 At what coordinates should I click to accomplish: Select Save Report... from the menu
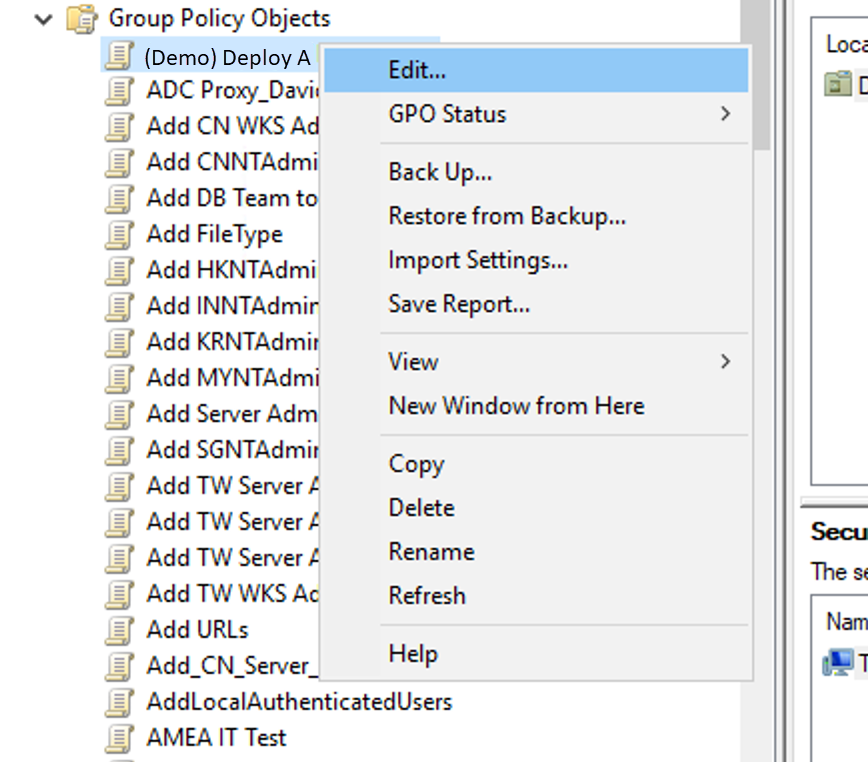click(459, 304)
